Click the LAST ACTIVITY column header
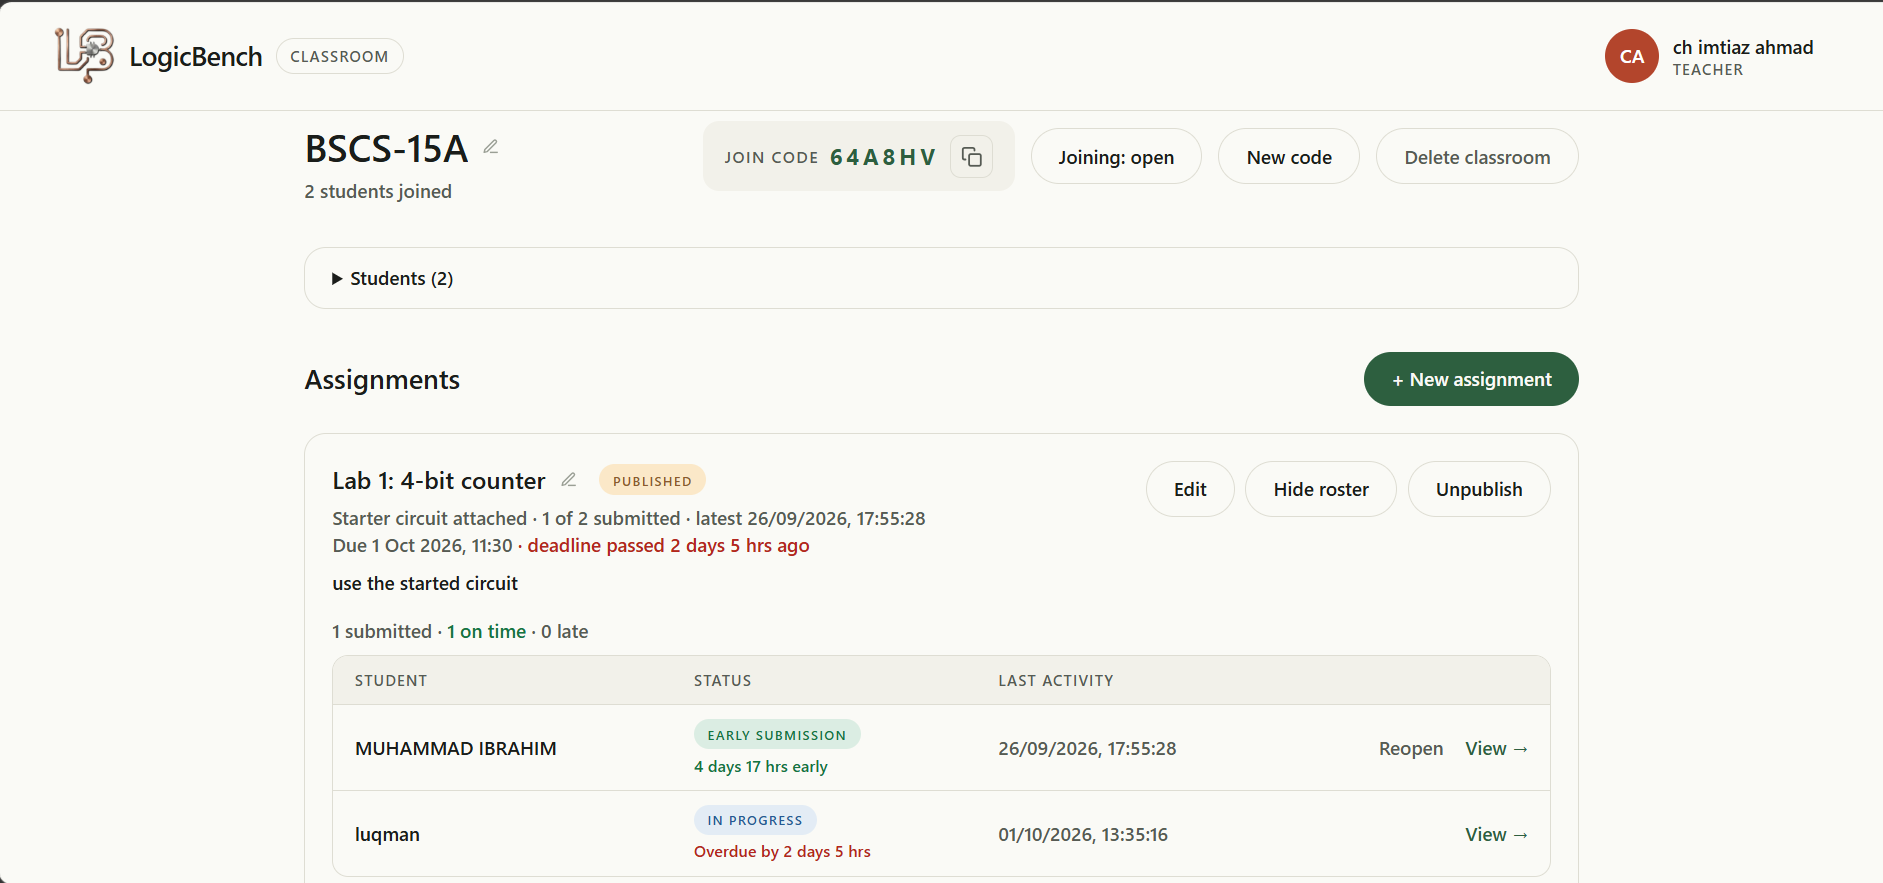1883x883 pixels. pos(1056,681)
